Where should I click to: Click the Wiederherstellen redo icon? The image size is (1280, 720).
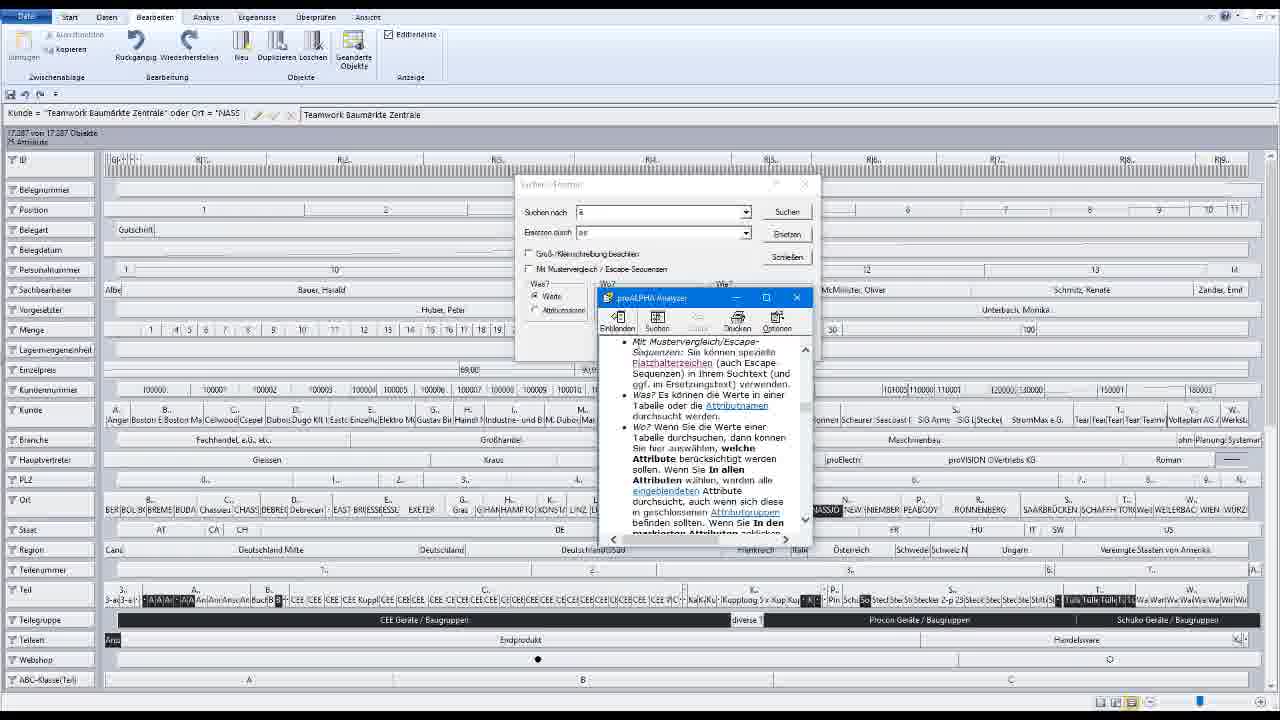click(189, 40)
